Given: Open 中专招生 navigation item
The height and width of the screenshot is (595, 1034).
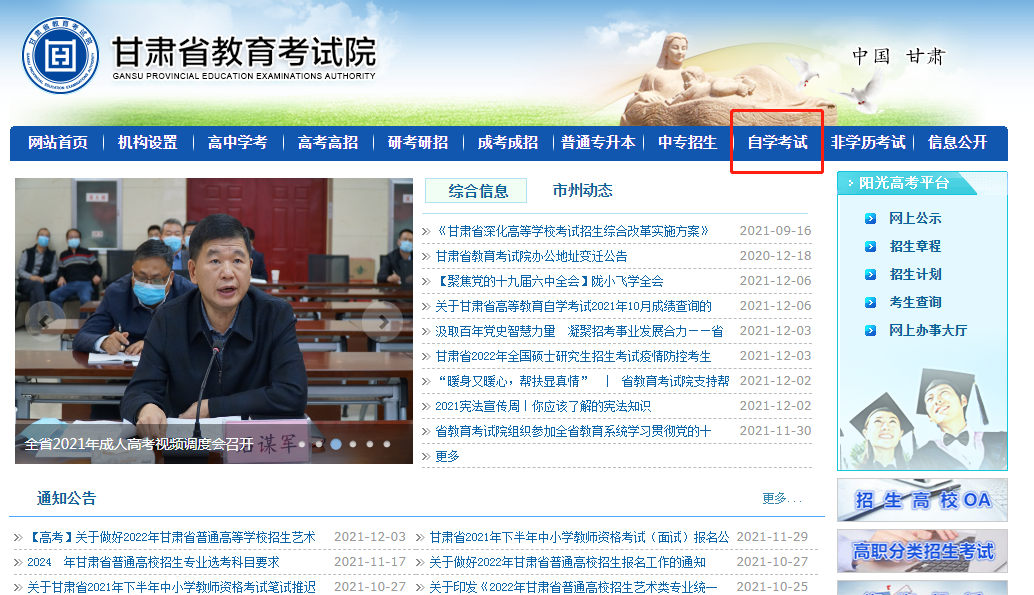Looking at the screenshot, I should click(687, 142).
